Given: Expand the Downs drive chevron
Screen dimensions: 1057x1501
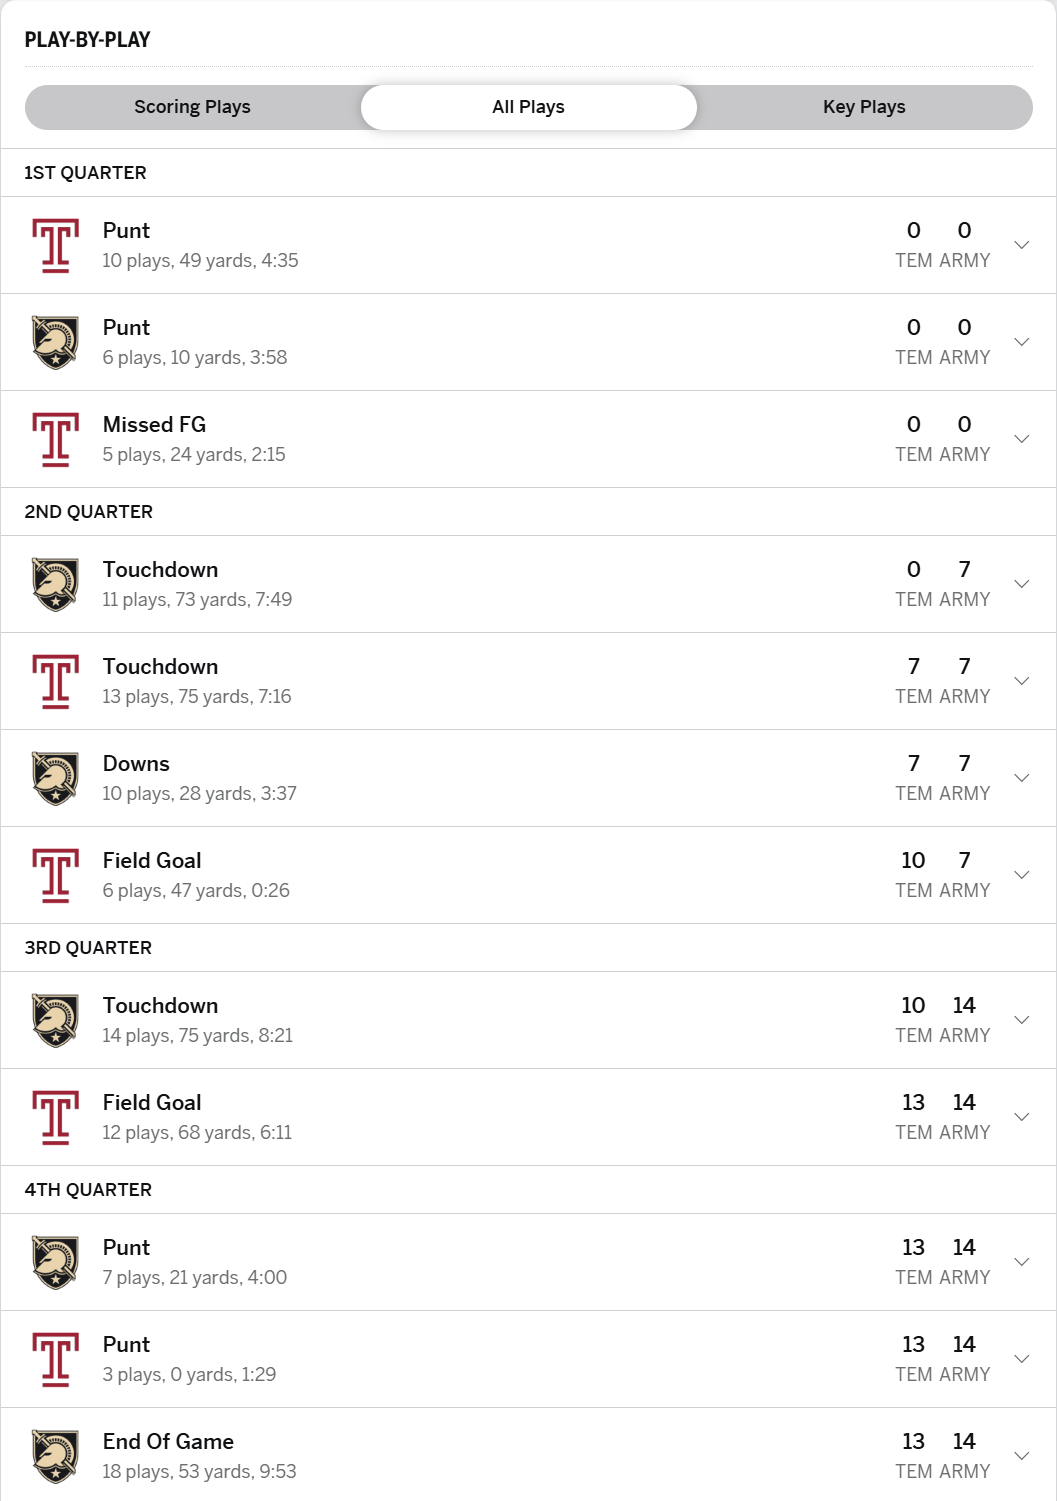Looking at the screenshot, I should click(1021, 778).
